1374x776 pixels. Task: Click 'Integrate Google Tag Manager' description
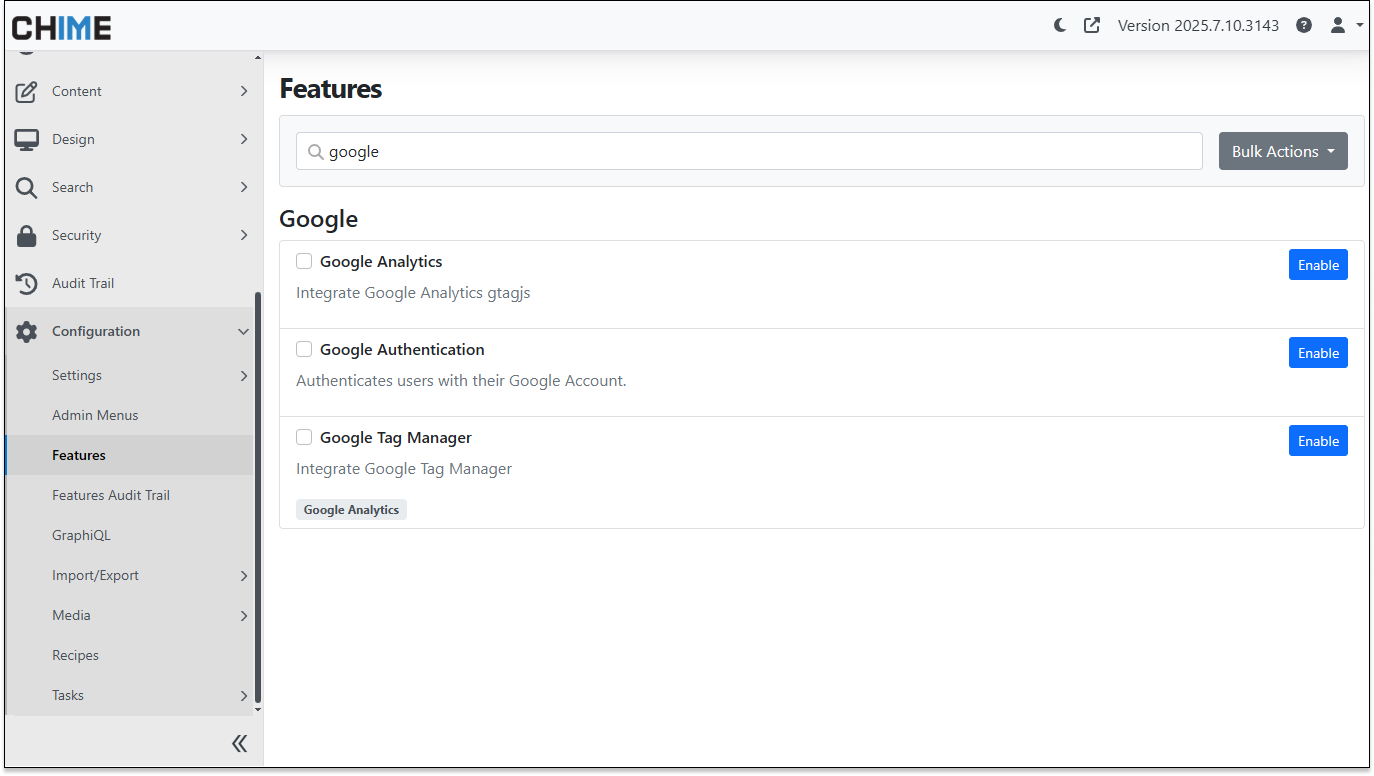404,469
